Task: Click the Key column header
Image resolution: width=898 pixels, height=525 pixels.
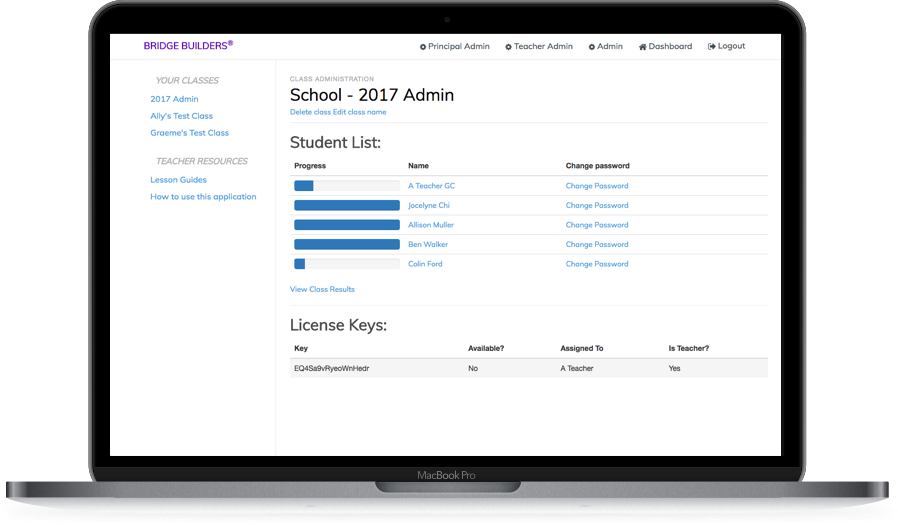Action: click(301, 349)
